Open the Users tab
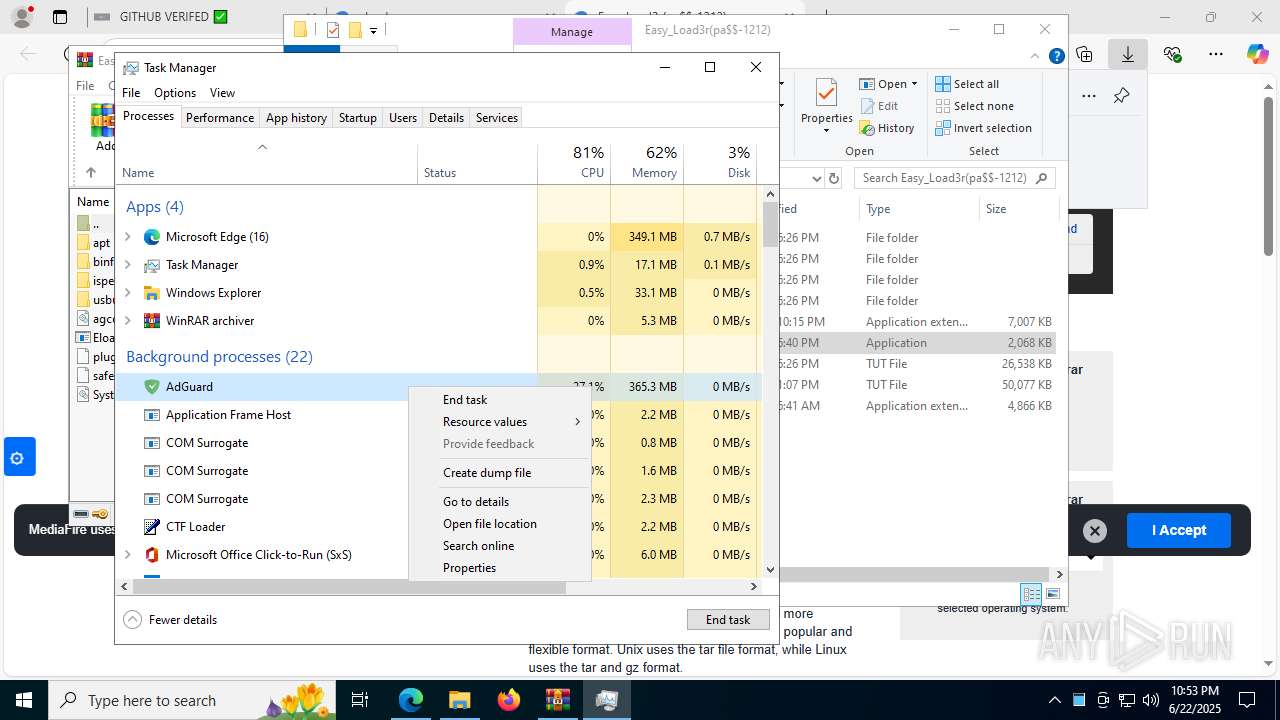 pos(403,118)
